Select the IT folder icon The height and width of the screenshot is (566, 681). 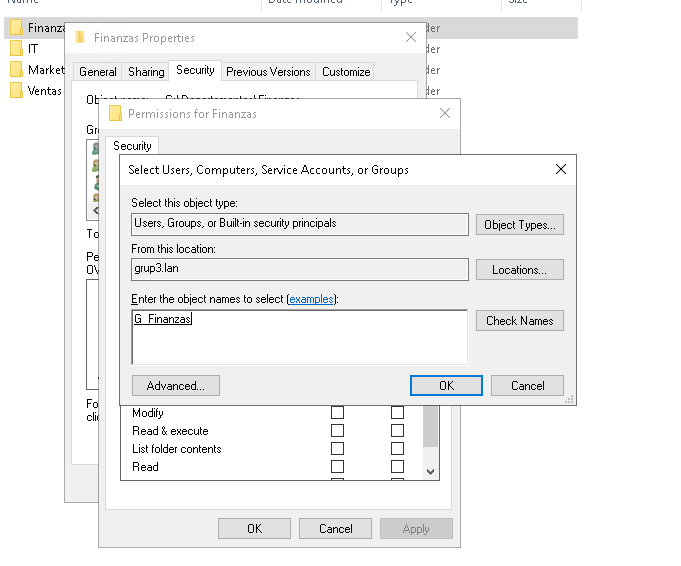click(x=16, y=49)
